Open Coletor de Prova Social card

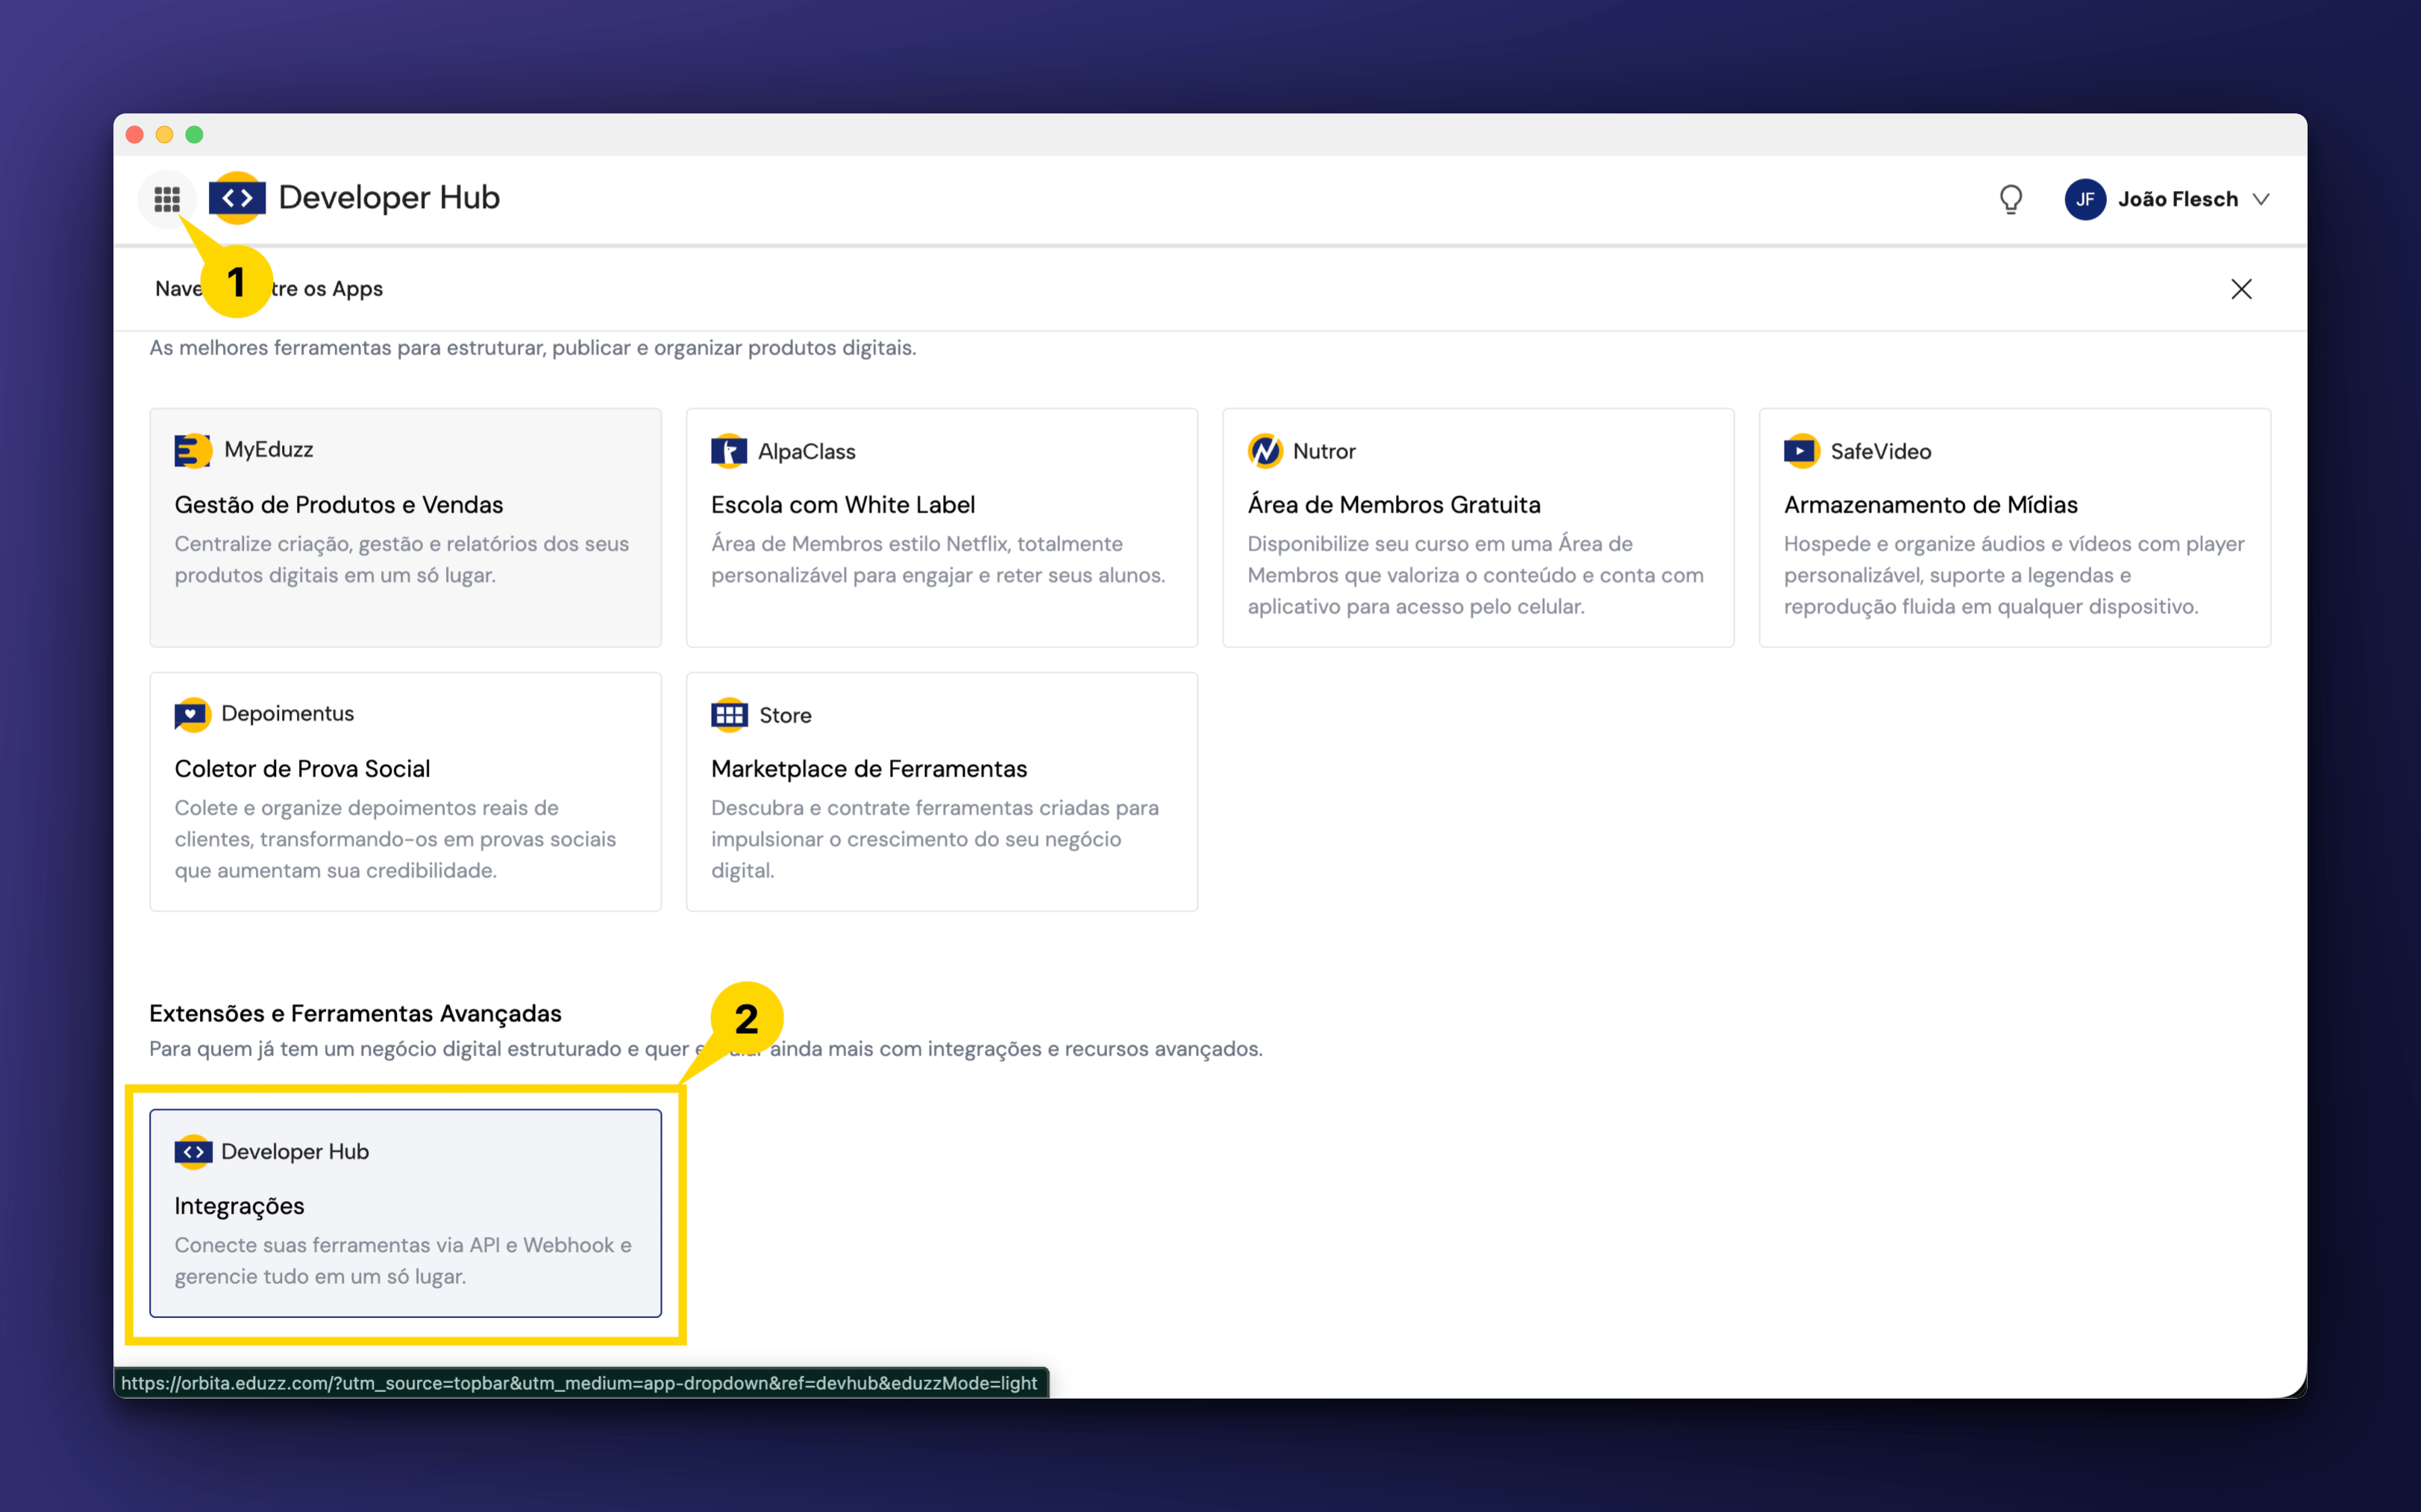point(405,791)
